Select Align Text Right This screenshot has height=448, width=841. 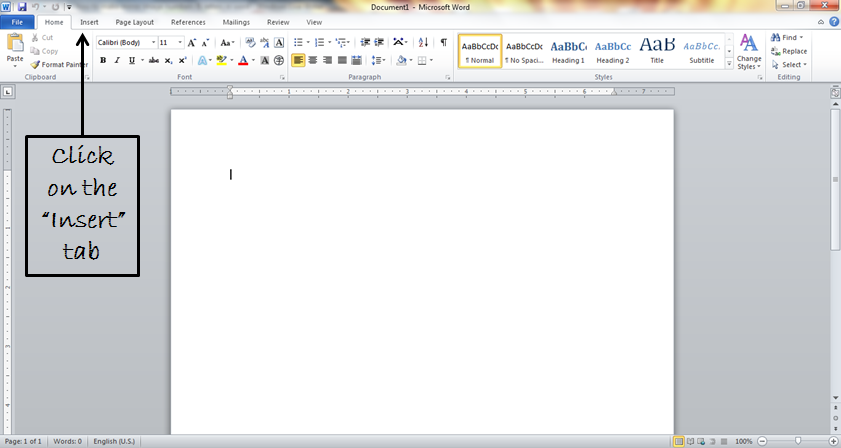[327, 61]
